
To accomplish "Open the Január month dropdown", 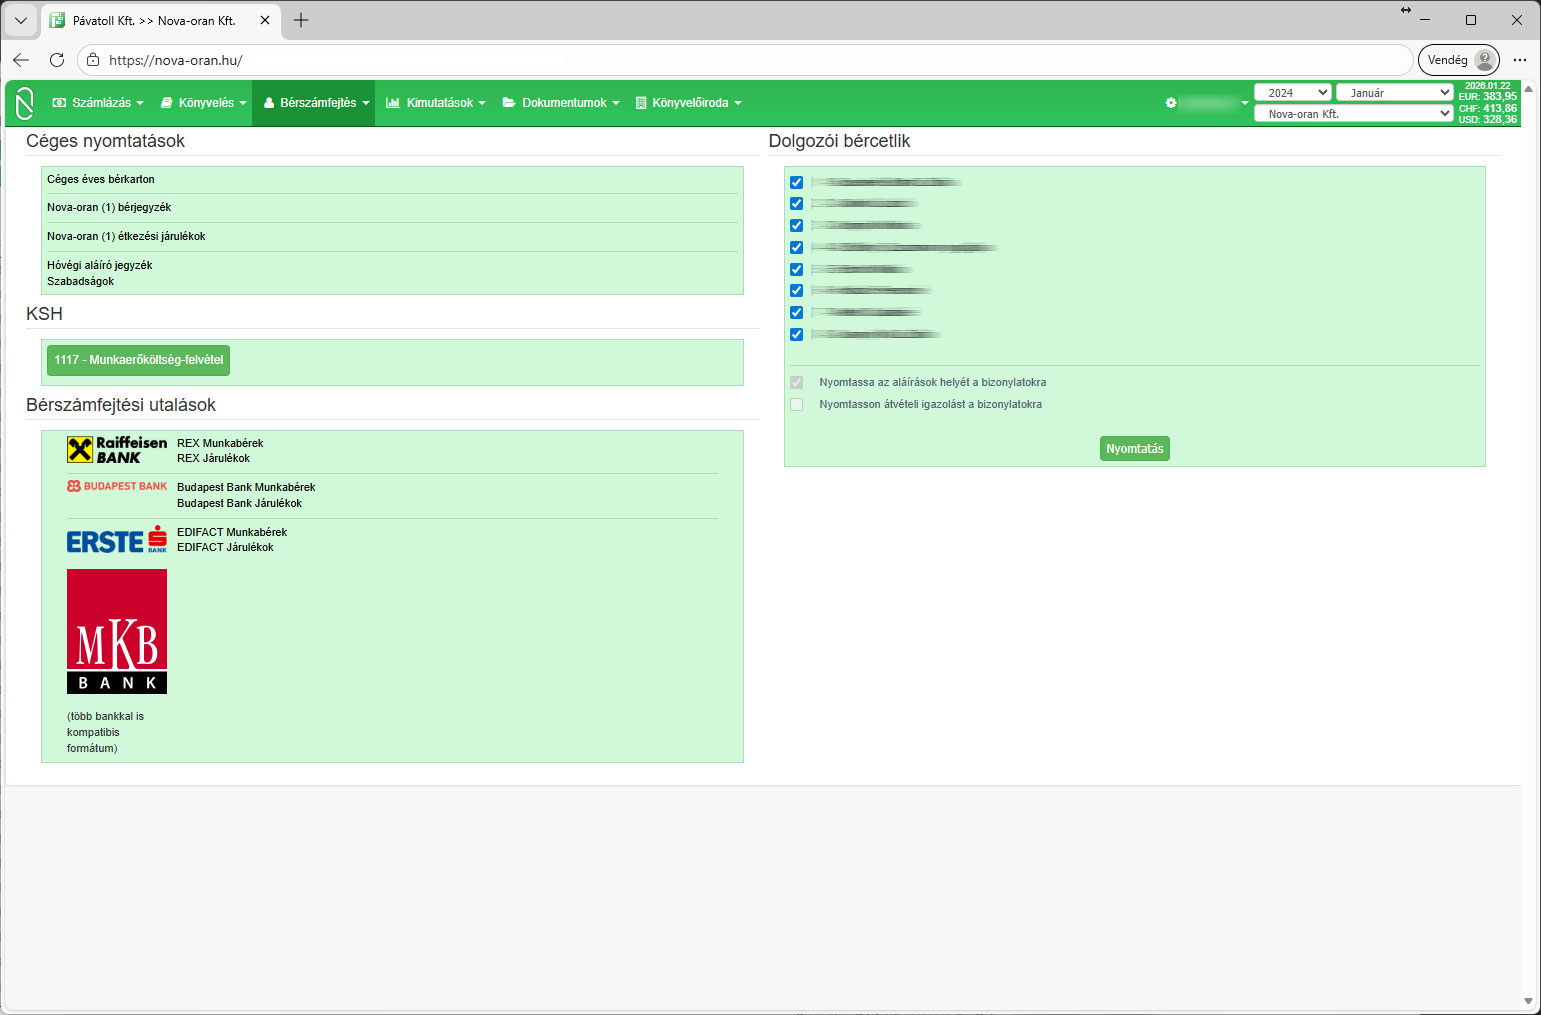I will click(x=1394, y=92).
